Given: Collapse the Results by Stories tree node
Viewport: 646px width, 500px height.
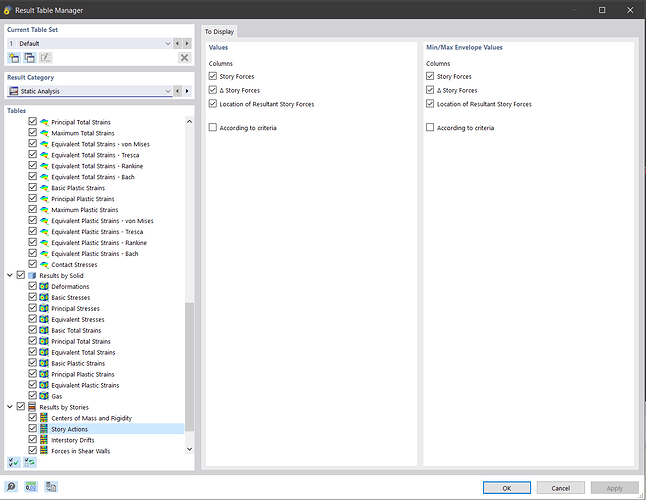Looking at the screenshot, I should (x=10, y=407).
